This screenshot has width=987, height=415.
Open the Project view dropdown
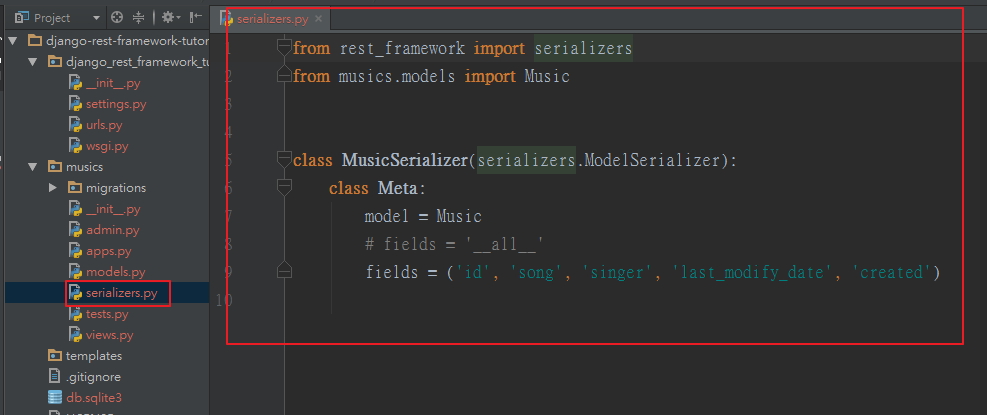pos(96,18)
